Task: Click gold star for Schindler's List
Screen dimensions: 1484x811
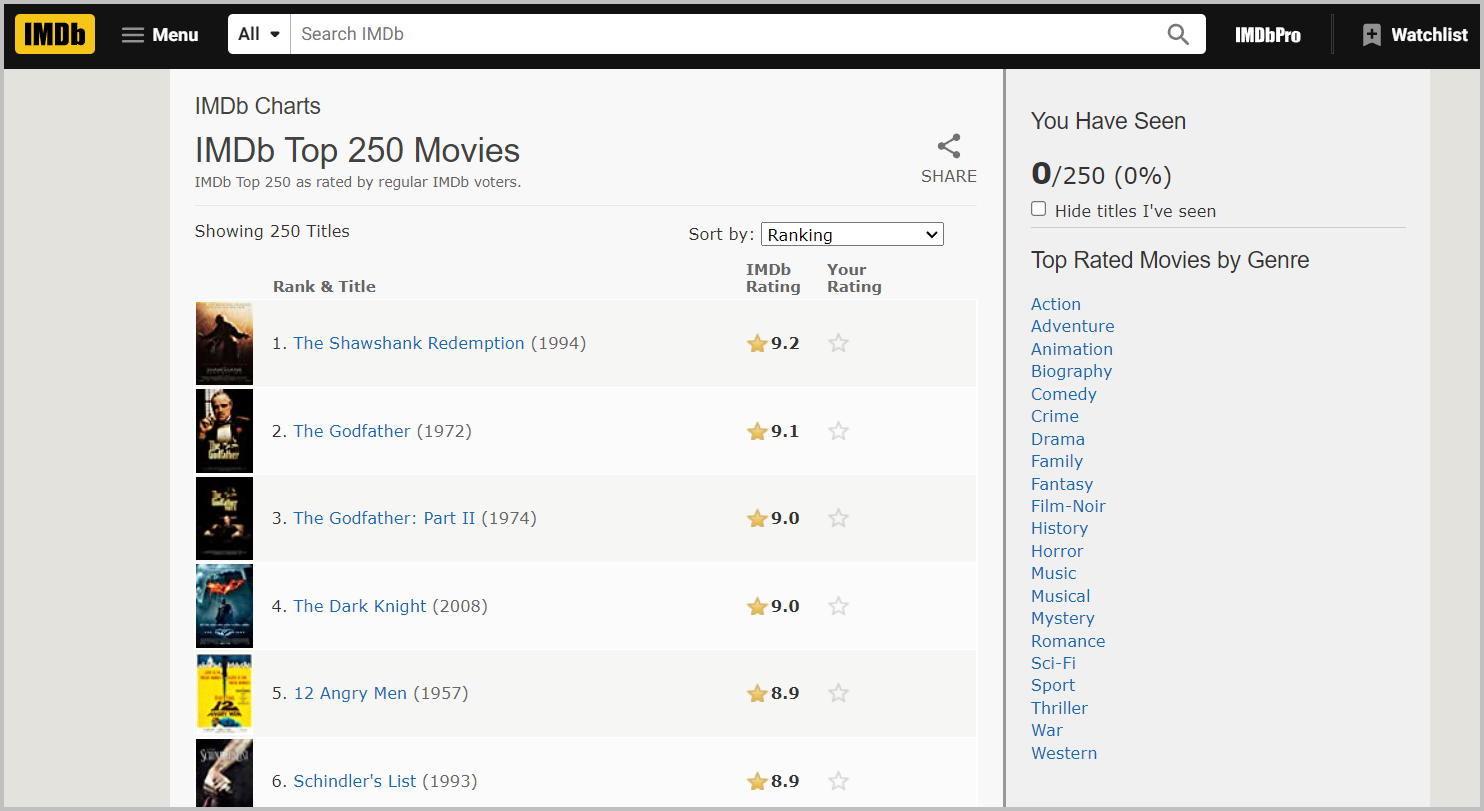Action: 757,781
